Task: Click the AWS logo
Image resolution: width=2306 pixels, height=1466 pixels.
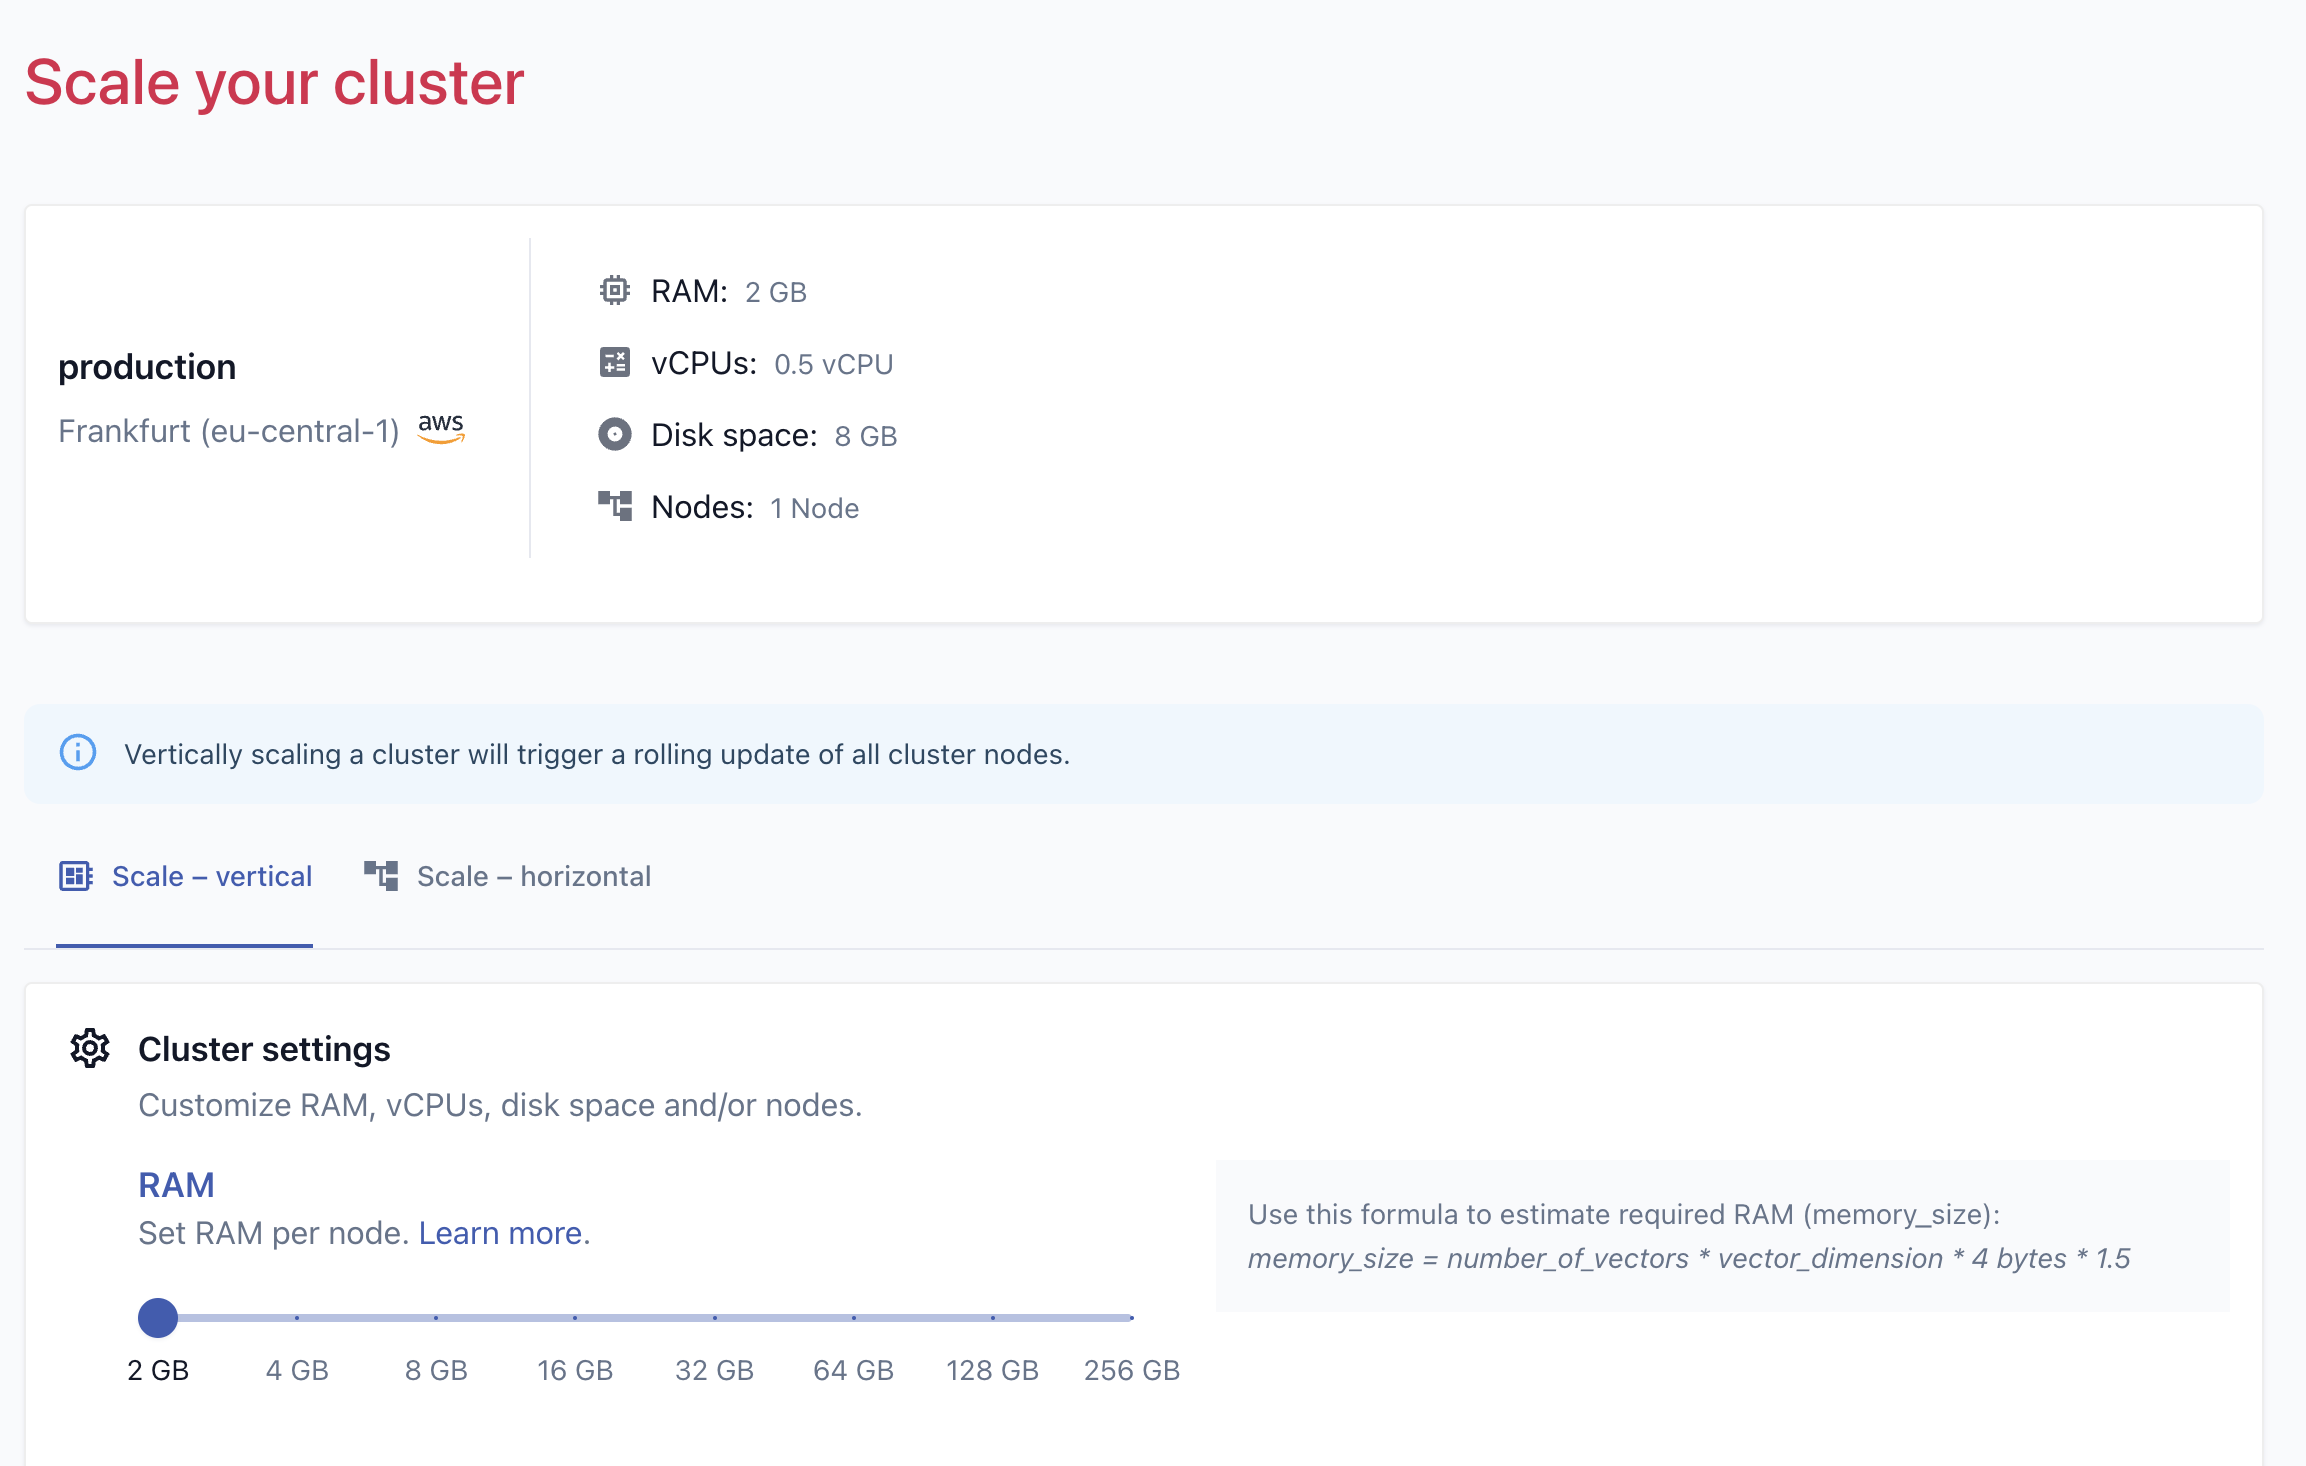Action: 441,428
